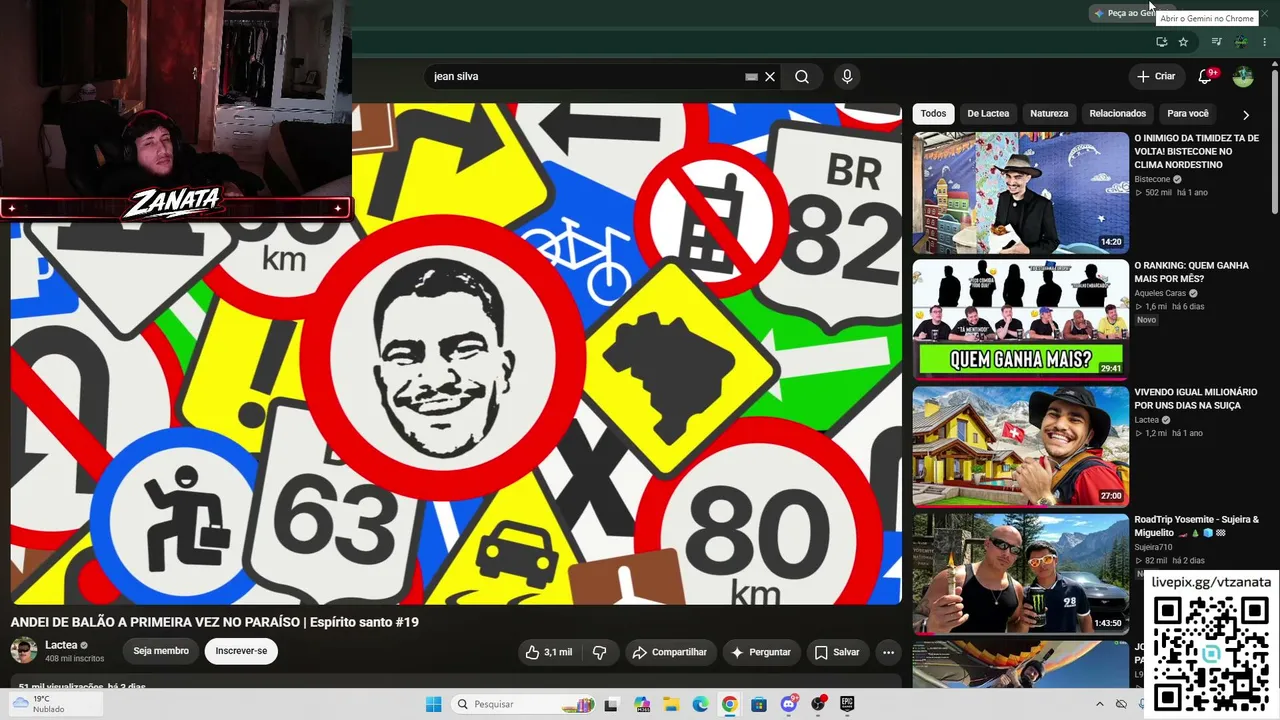Save video with the Salvar button
Screen dimensions: 1280x720
[x=837, y=653]
